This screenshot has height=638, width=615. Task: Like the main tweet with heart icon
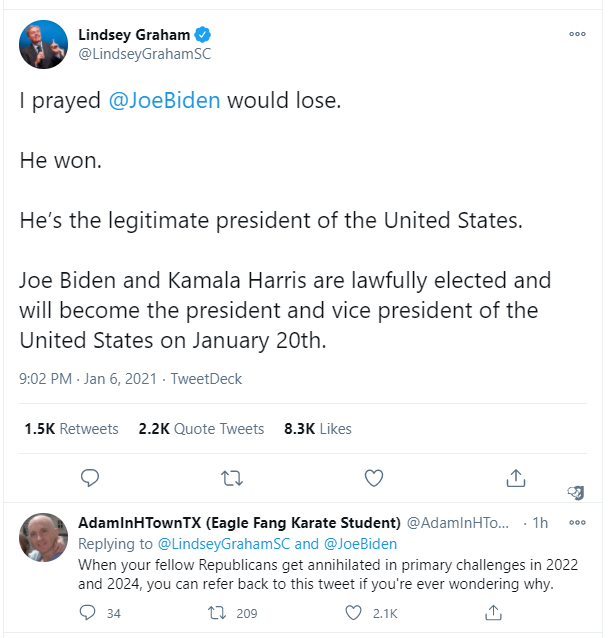(x=374, y=478)
